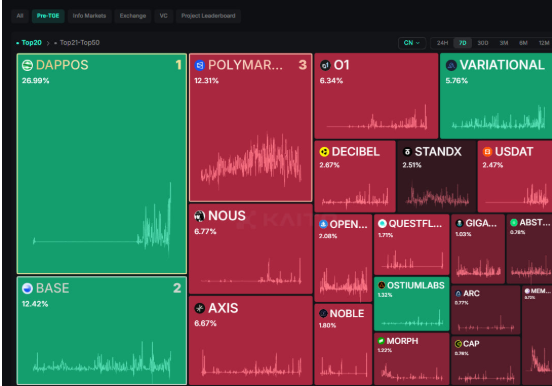The height and width of the screenshot is (386, 552).
Task: Expand breadcrumb chevron after Top20
Action: (48, 43)
